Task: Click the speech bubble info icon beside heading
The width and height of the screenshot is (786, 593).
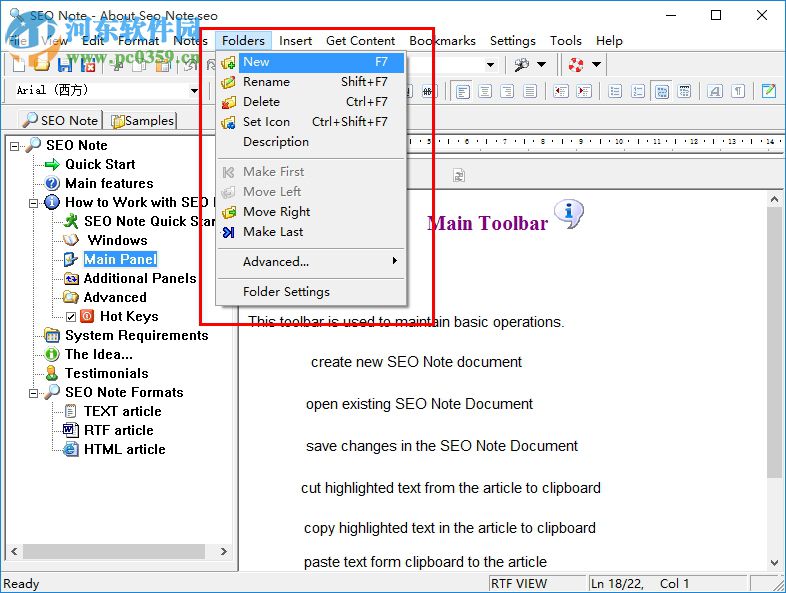Action: 569,214
